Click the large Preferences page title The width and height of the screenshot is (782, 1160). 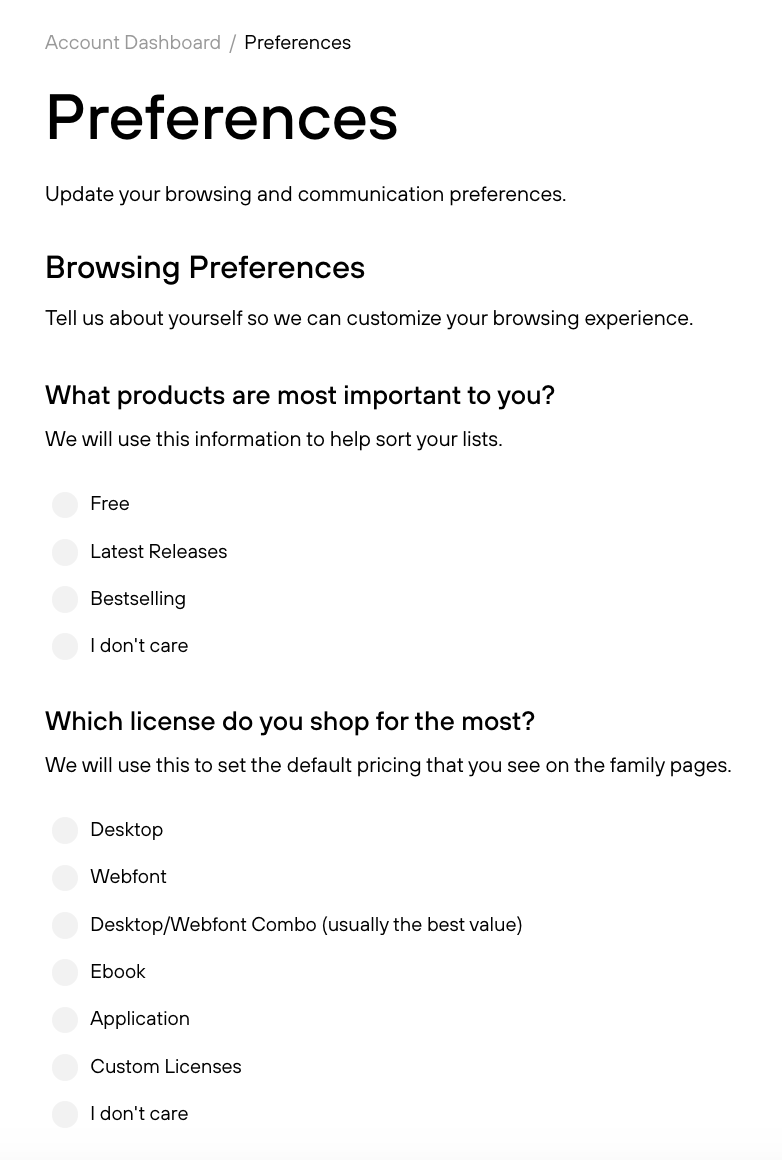[x=222, y=118]
